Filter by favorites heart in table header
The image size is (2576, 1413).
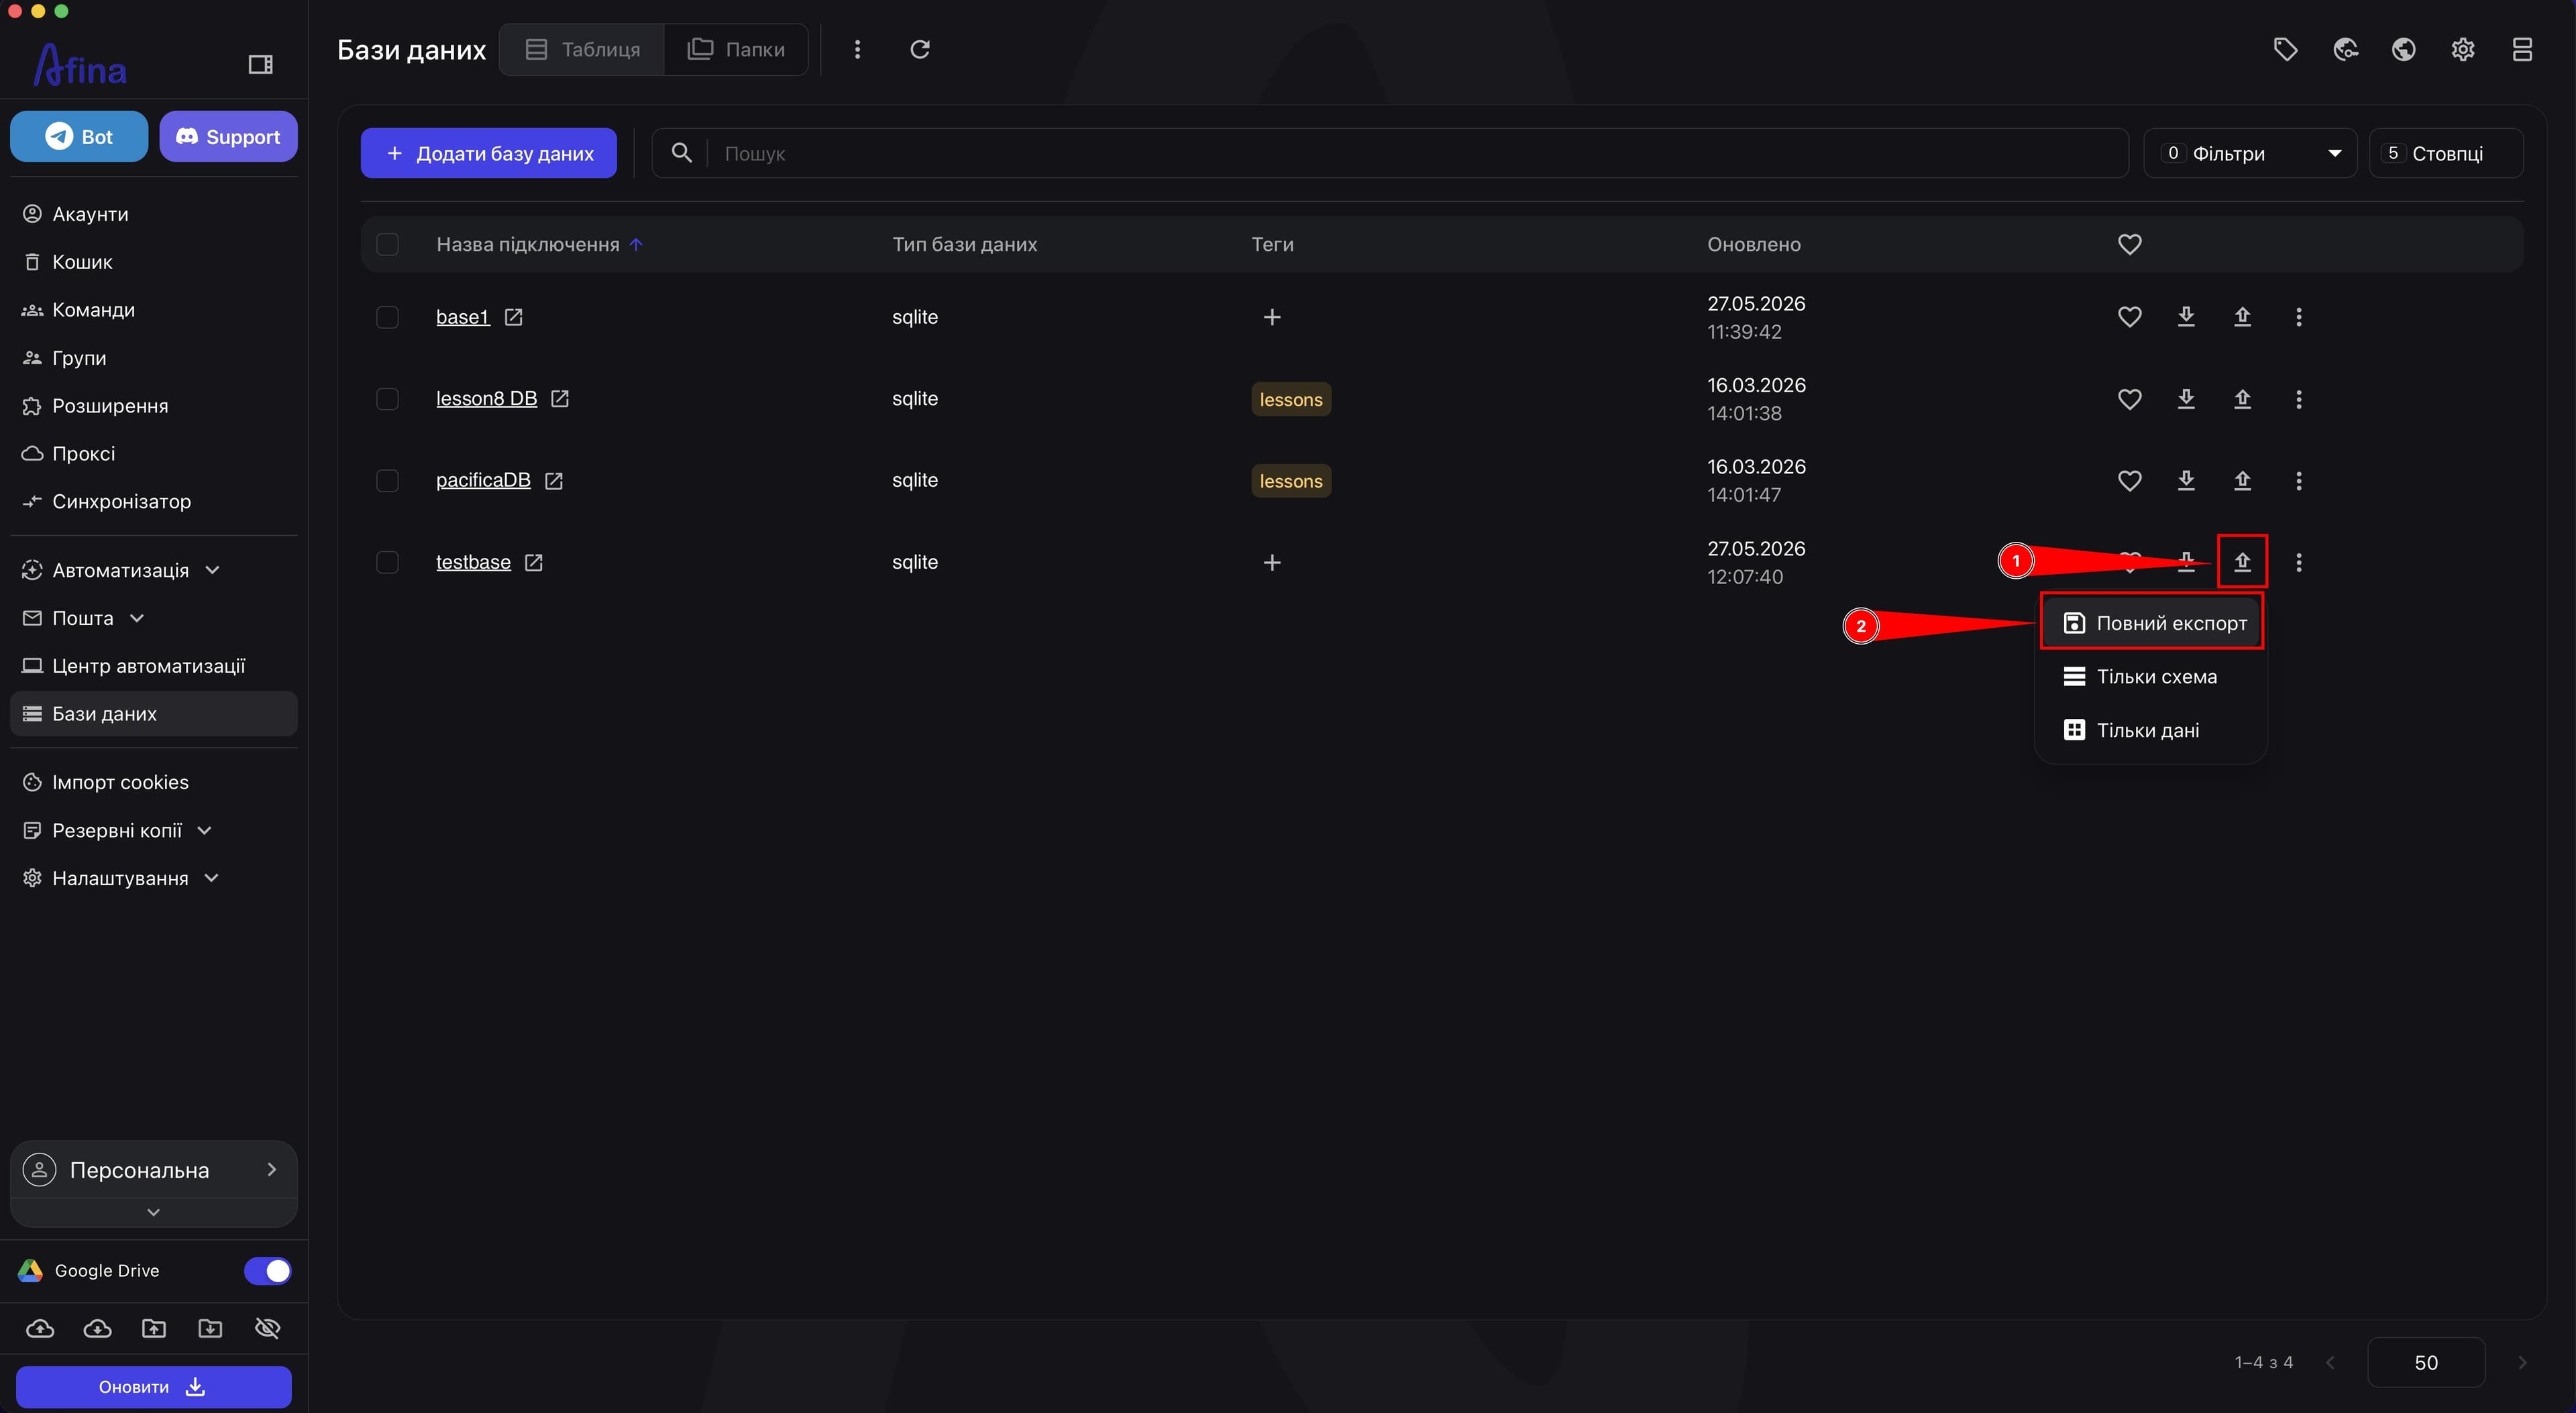coord(2130,244)
